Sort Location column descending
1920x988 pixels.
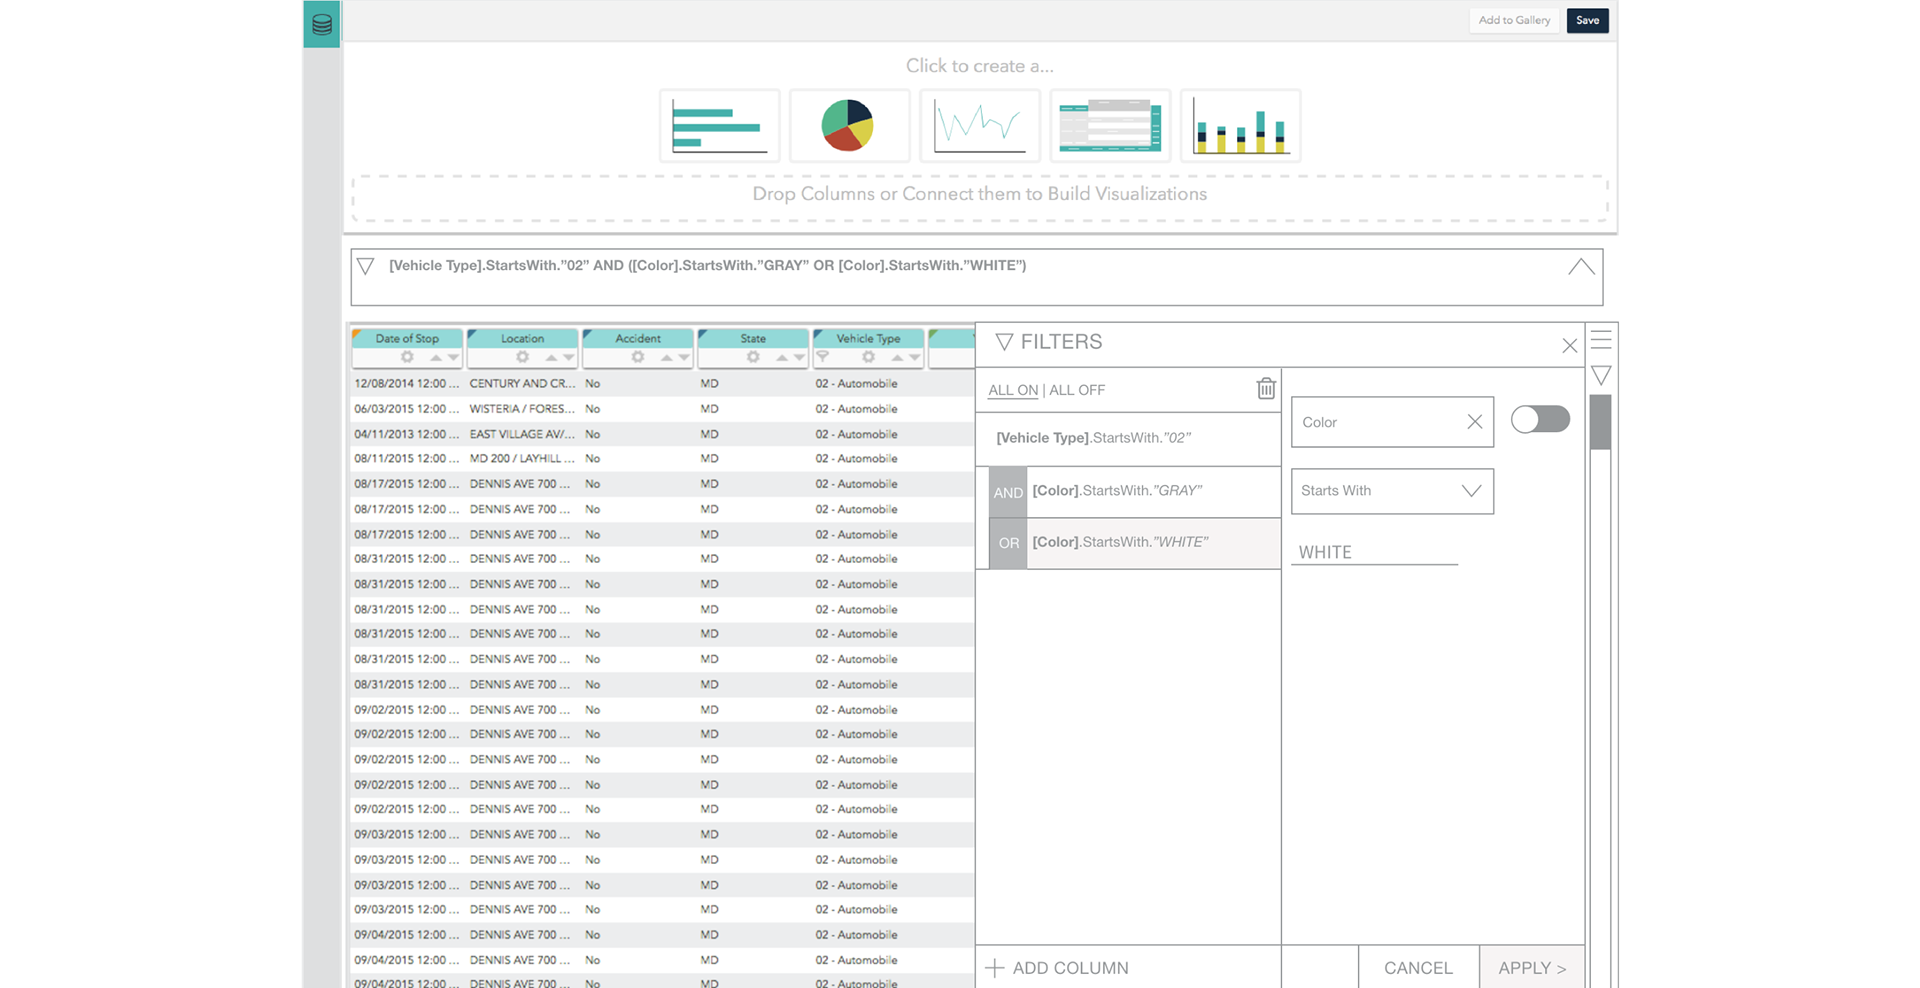point(568,357)
